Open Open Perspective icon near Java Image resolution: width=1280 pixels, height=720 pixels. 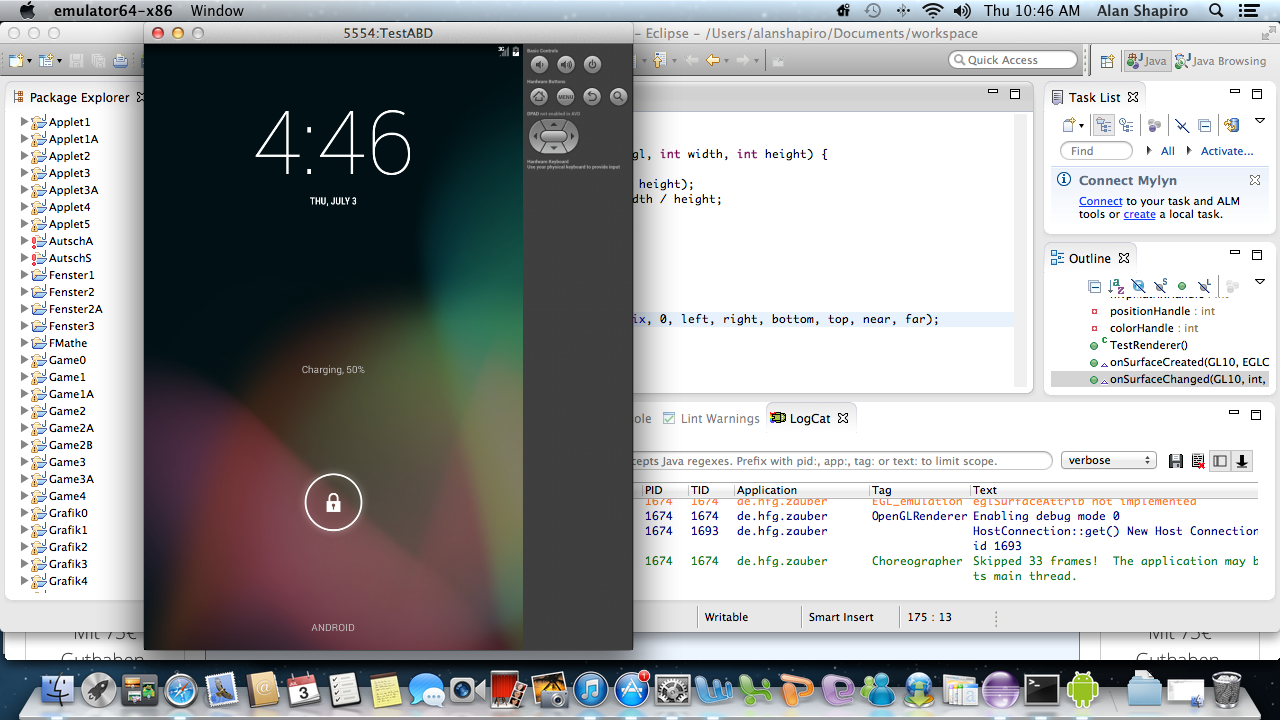coord(1107,60)
